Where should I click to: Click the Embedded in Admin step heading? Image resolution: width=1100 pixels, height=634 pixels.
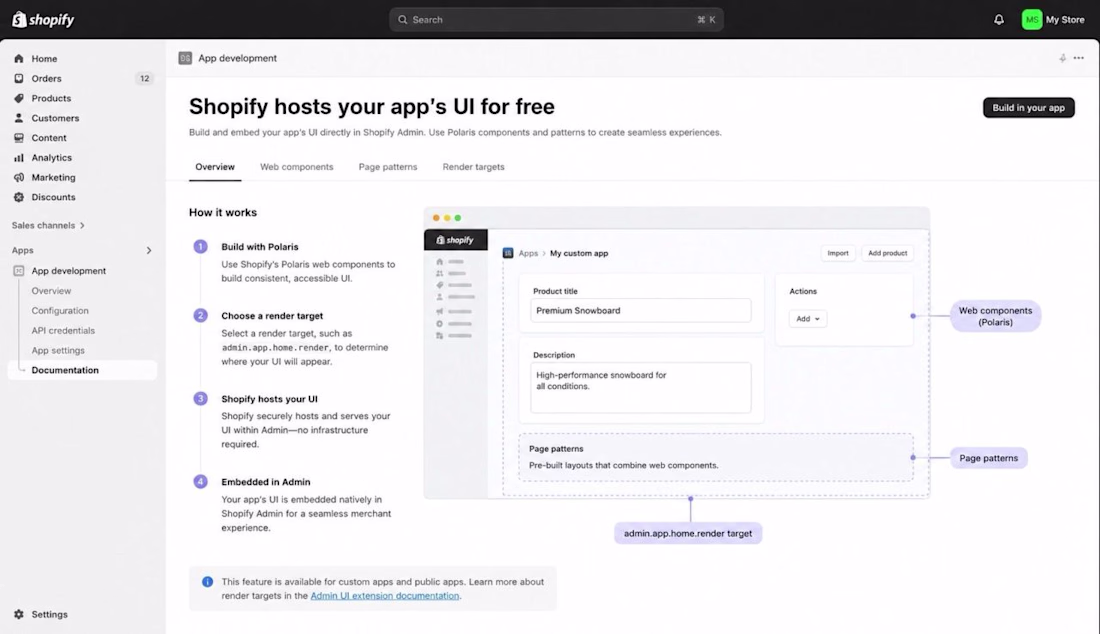coord(266,482)
